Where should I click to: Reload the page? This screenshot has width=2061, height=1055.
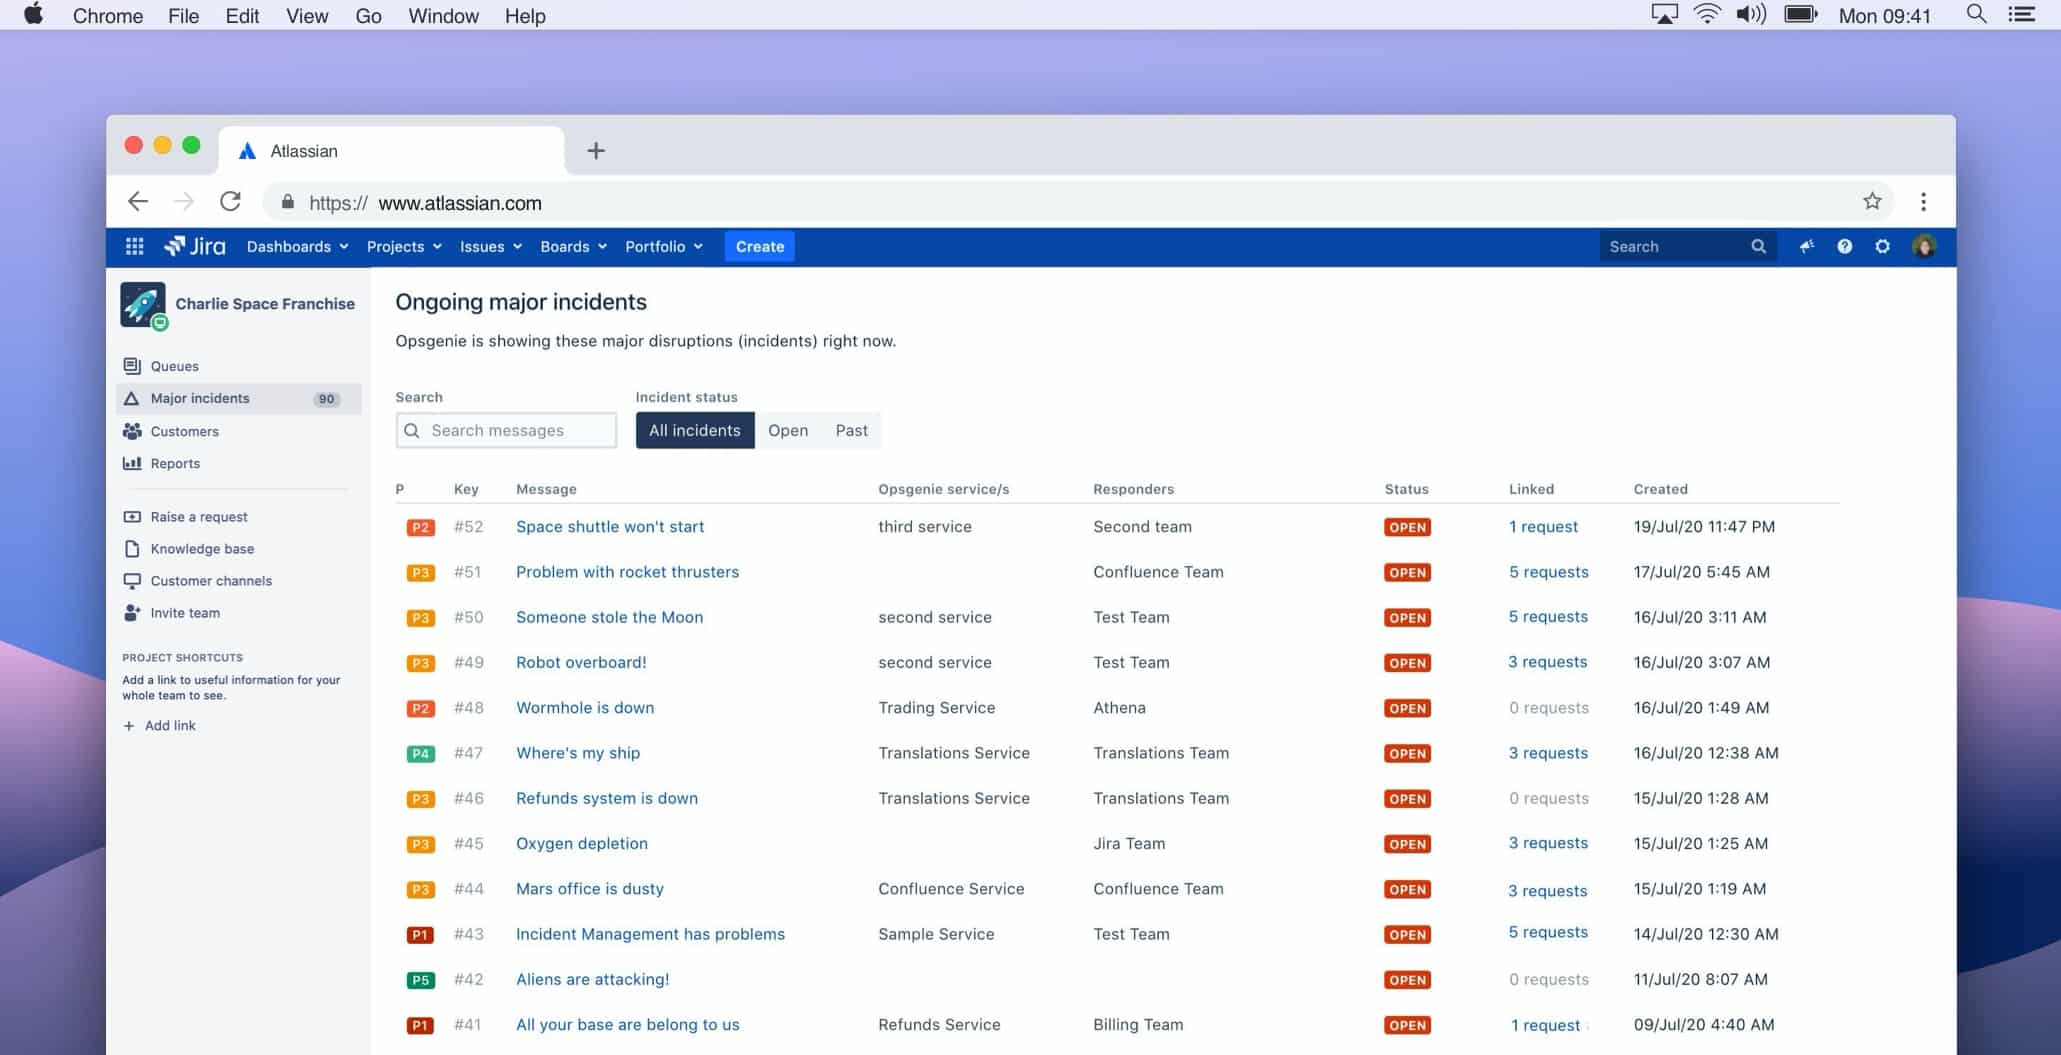230,202
